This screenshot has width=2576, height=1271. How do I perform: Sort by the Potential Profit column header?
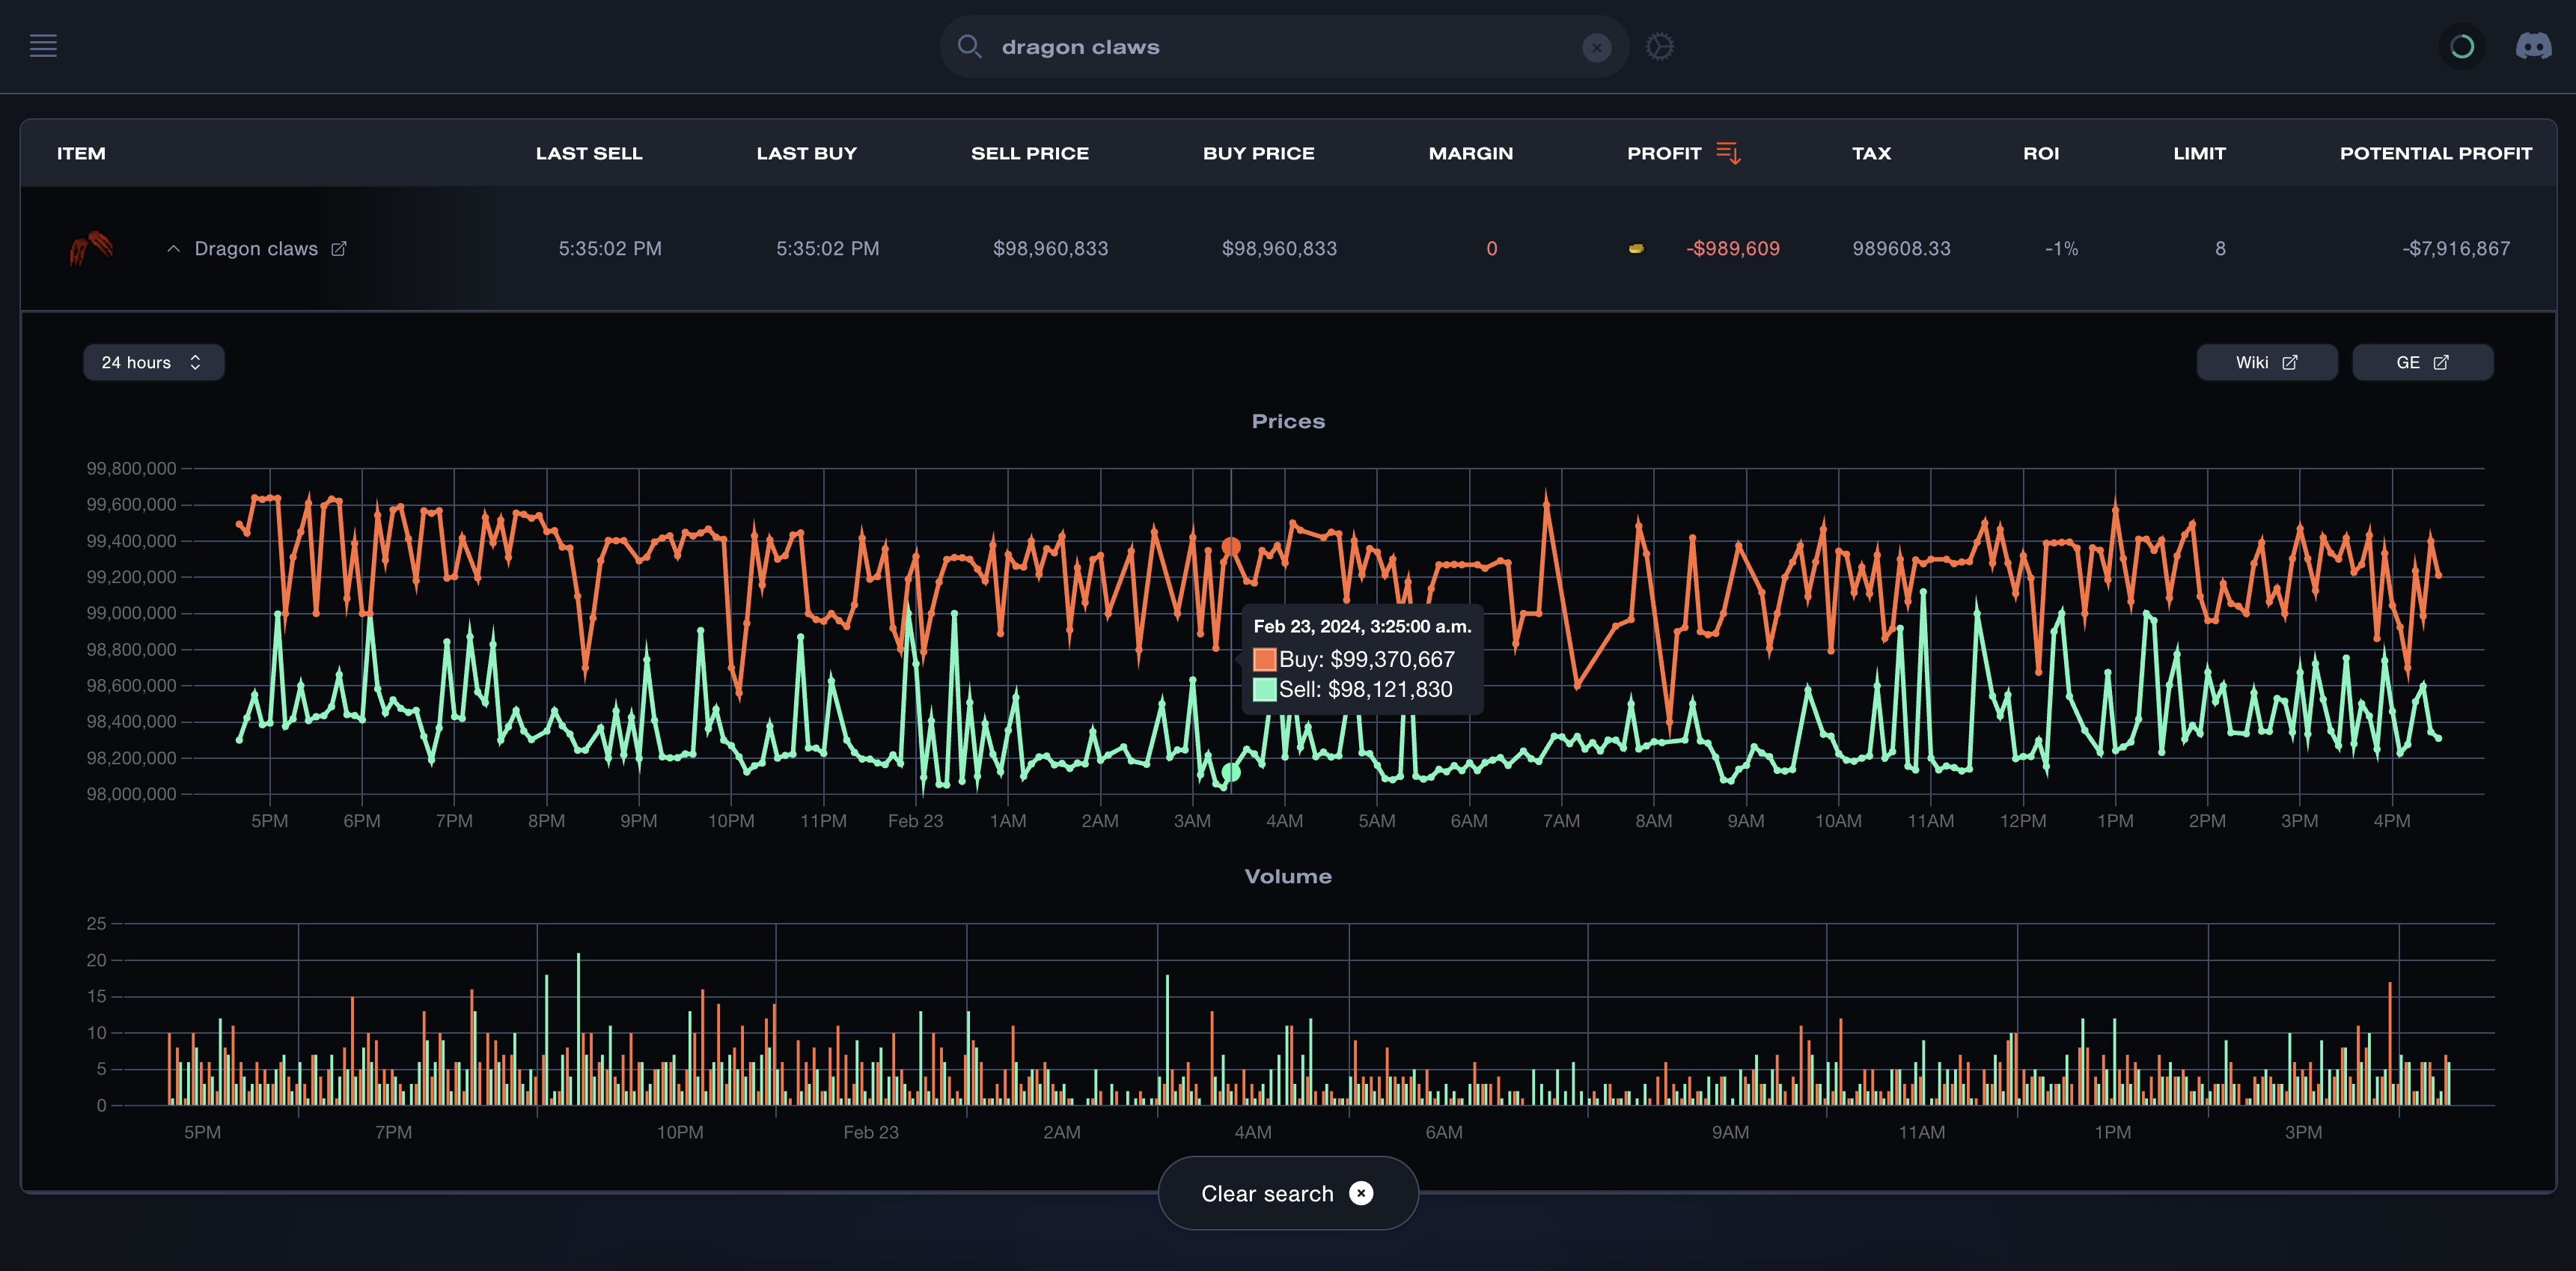tap(2435, 153)
